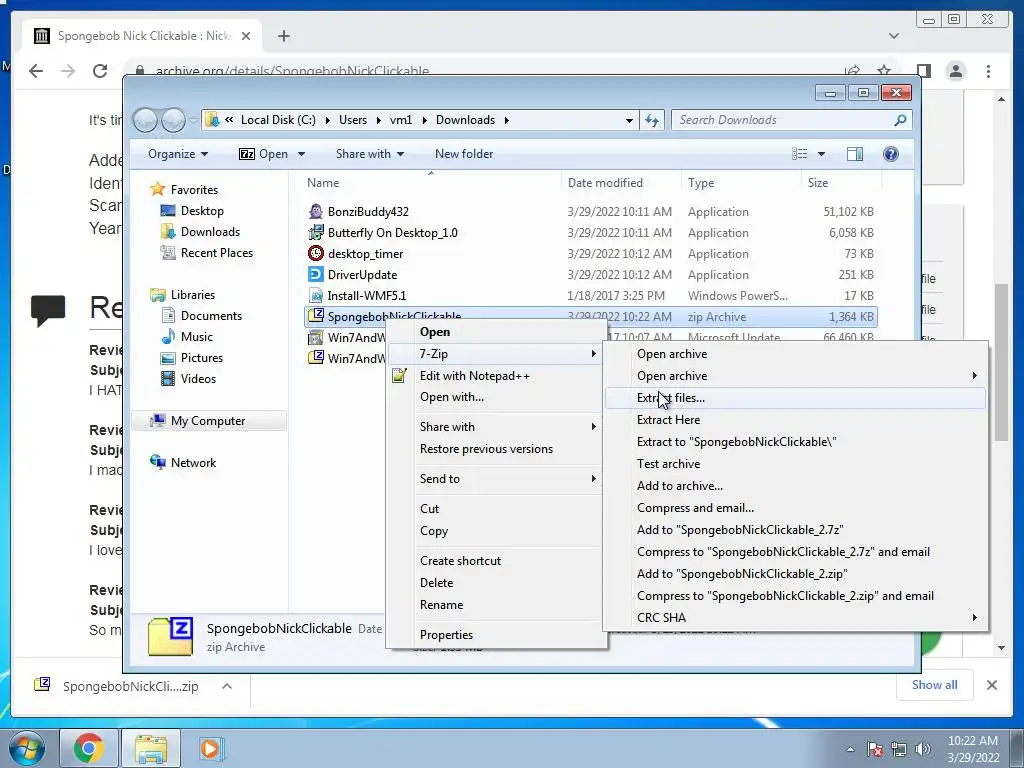Choose Cut from context menu
Screen dimensions: 1024x768
tap(496, 509)
